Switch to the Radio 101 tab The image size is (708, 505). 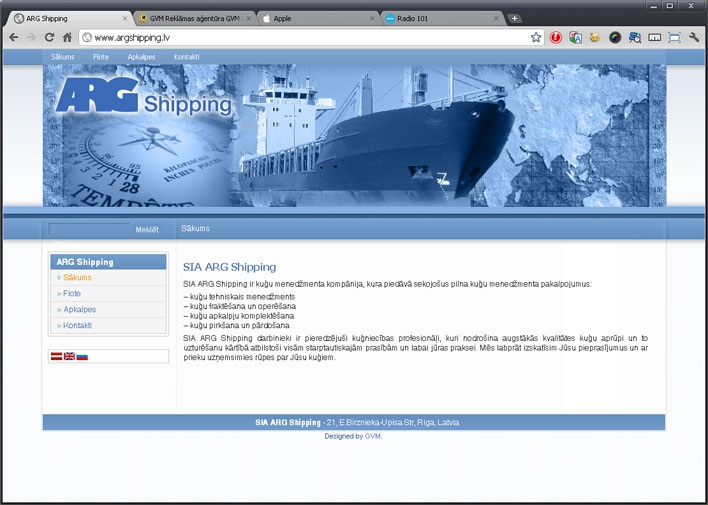[x=442, y=19]
